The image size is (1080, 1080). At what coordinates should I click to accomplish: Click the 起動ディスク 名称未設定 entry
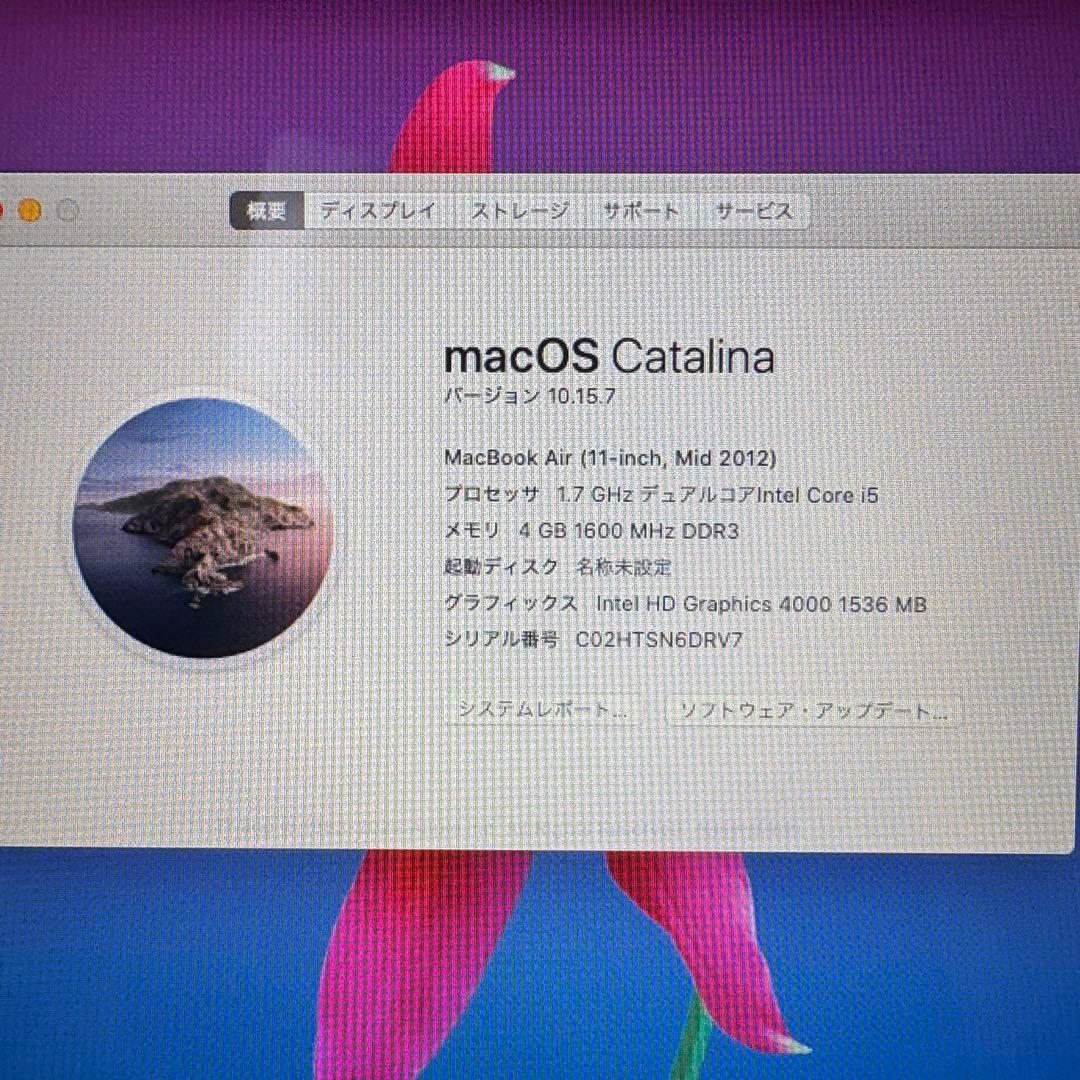[x=558, y=567]
